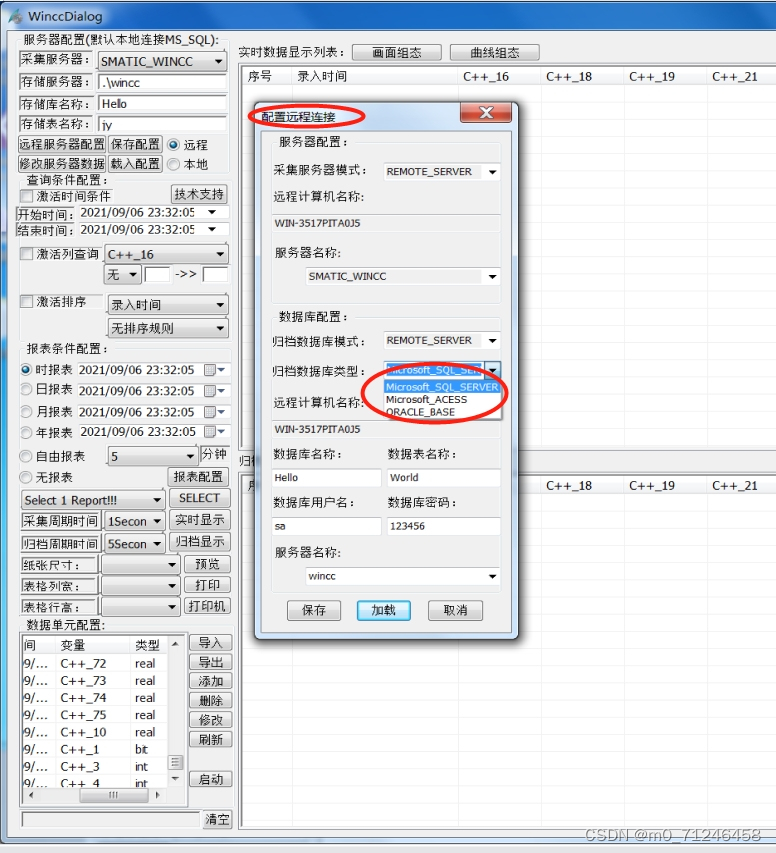Click the 载入配置 button
The height and width of the screenshot is (853, 776).
(x=136, y=164)
